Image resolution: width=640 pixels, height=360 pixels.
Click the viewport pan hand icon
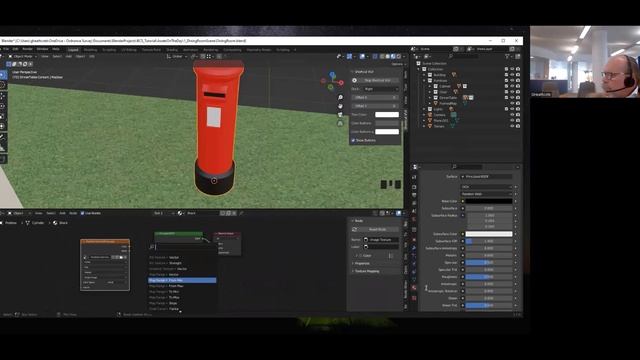[x=340, y=106]
